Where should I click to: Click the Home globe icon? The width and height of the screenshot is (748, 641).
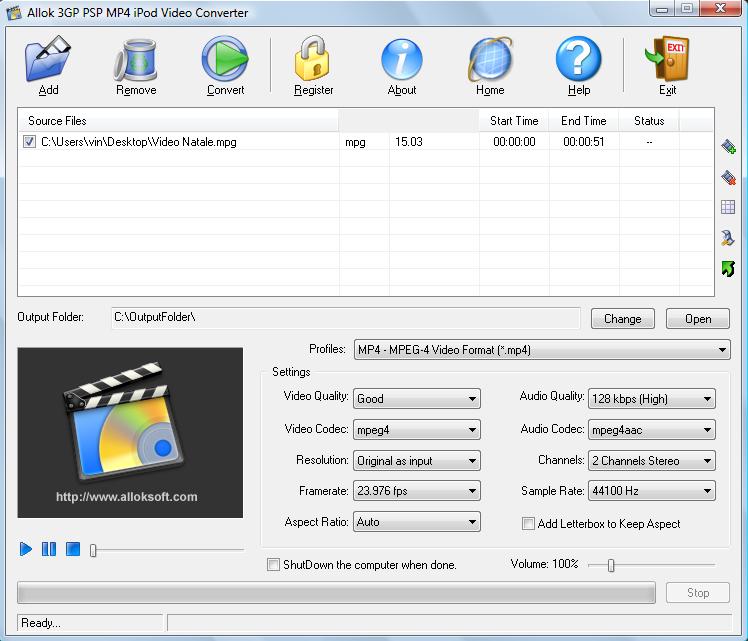490,59
